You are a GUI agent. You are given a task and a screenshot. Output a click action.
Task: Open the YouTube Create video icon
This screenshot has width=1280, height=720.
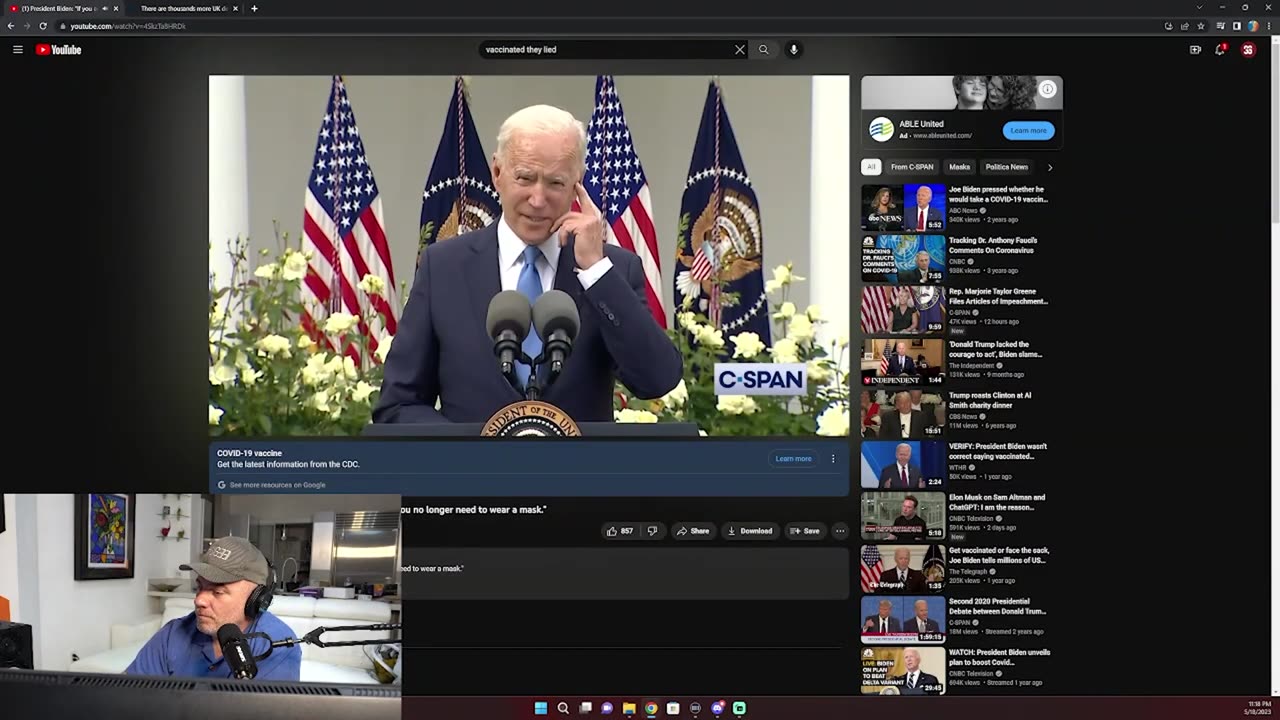[1195, 49]
